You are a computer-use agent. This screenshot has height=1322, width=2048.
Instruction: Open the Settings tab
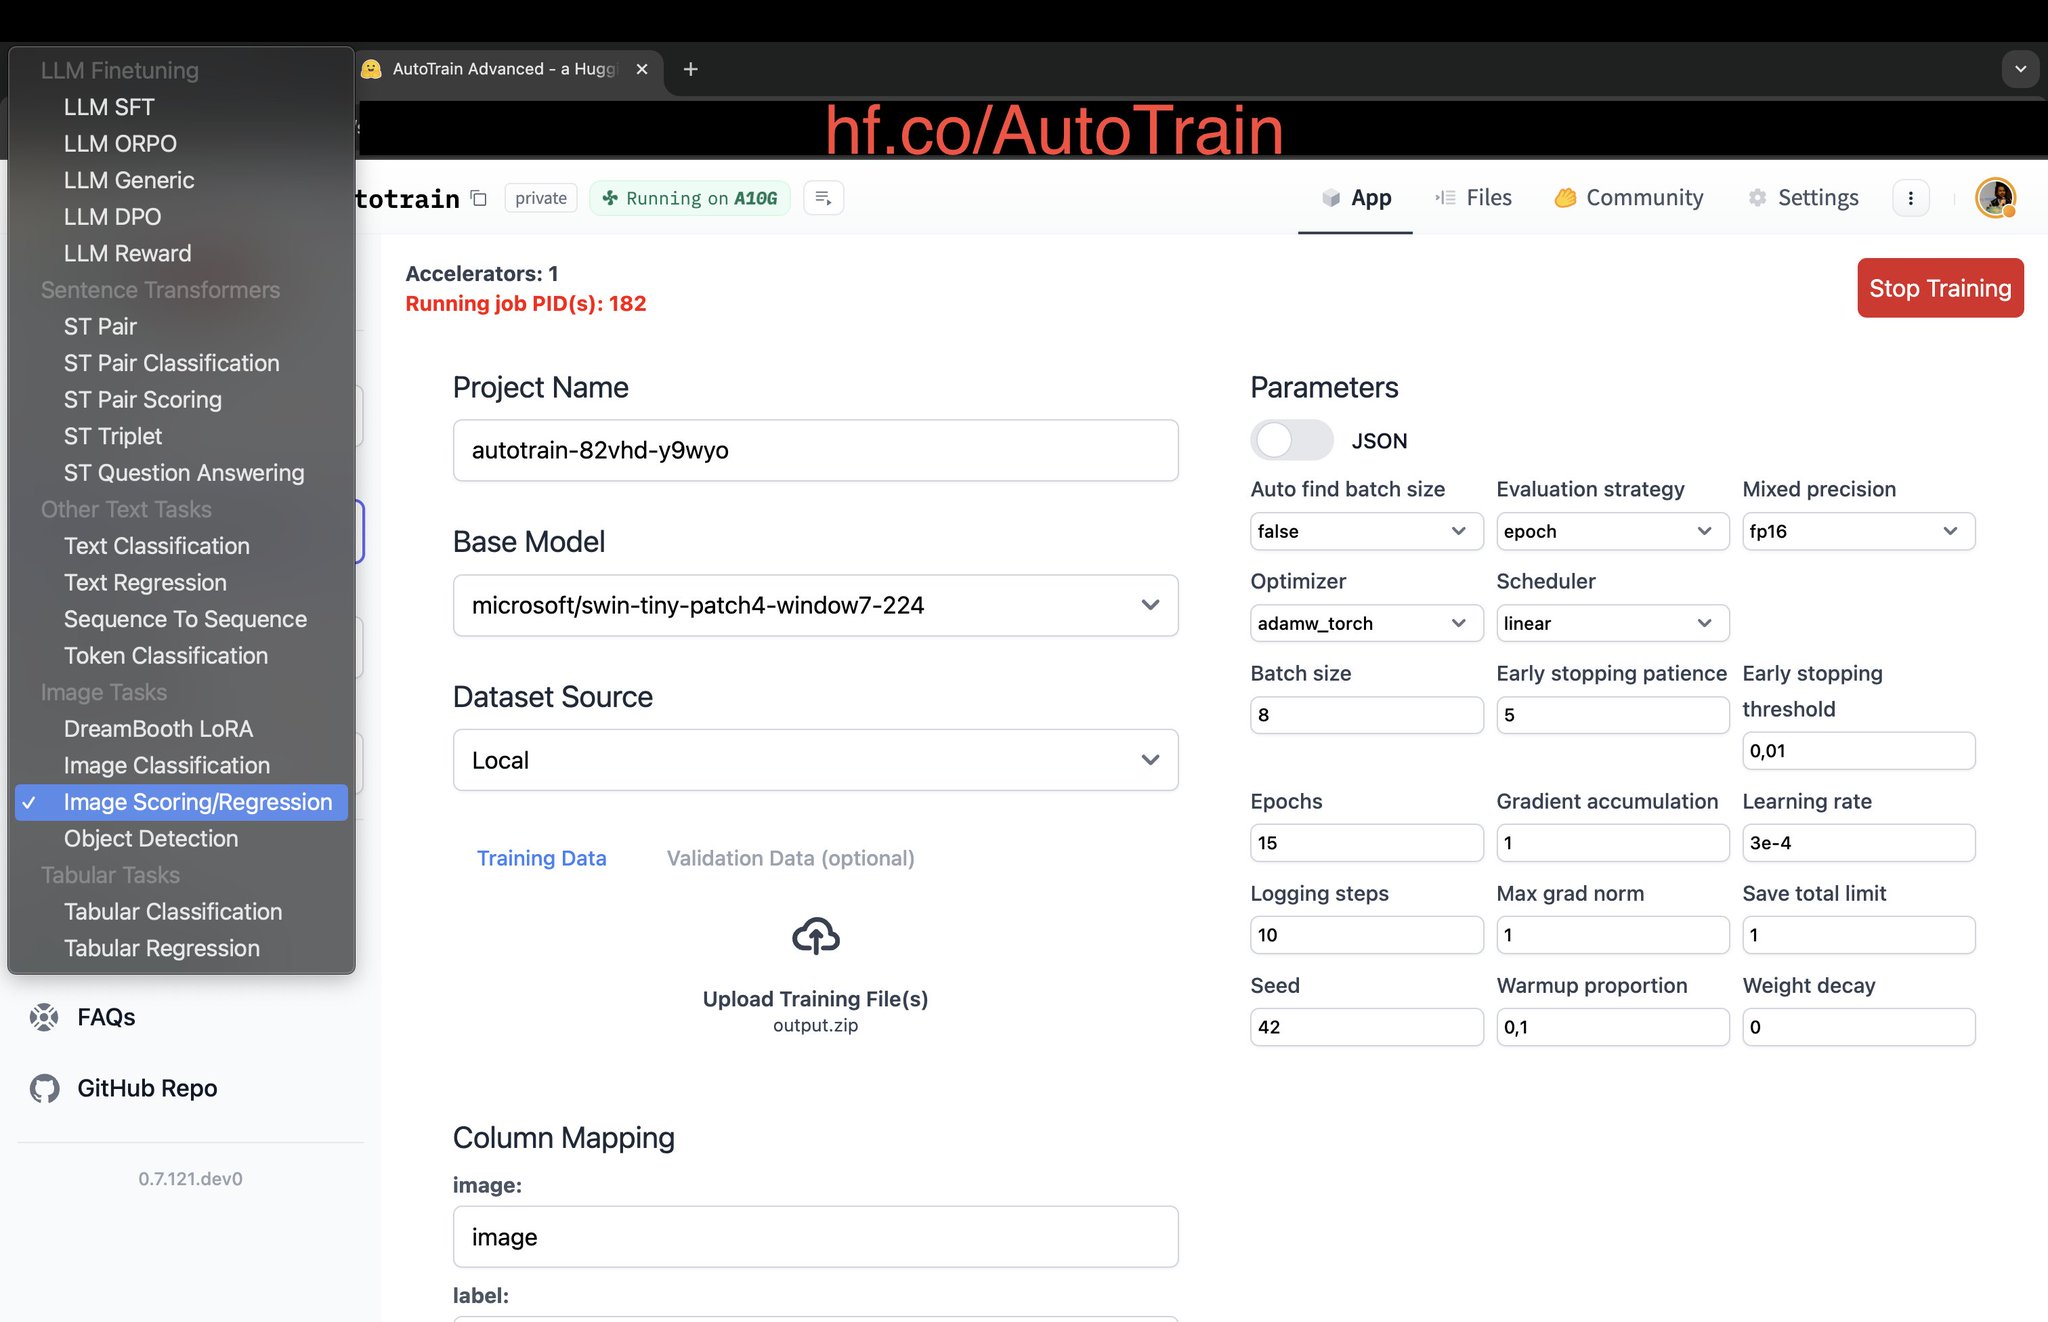tap(1803, 198)
